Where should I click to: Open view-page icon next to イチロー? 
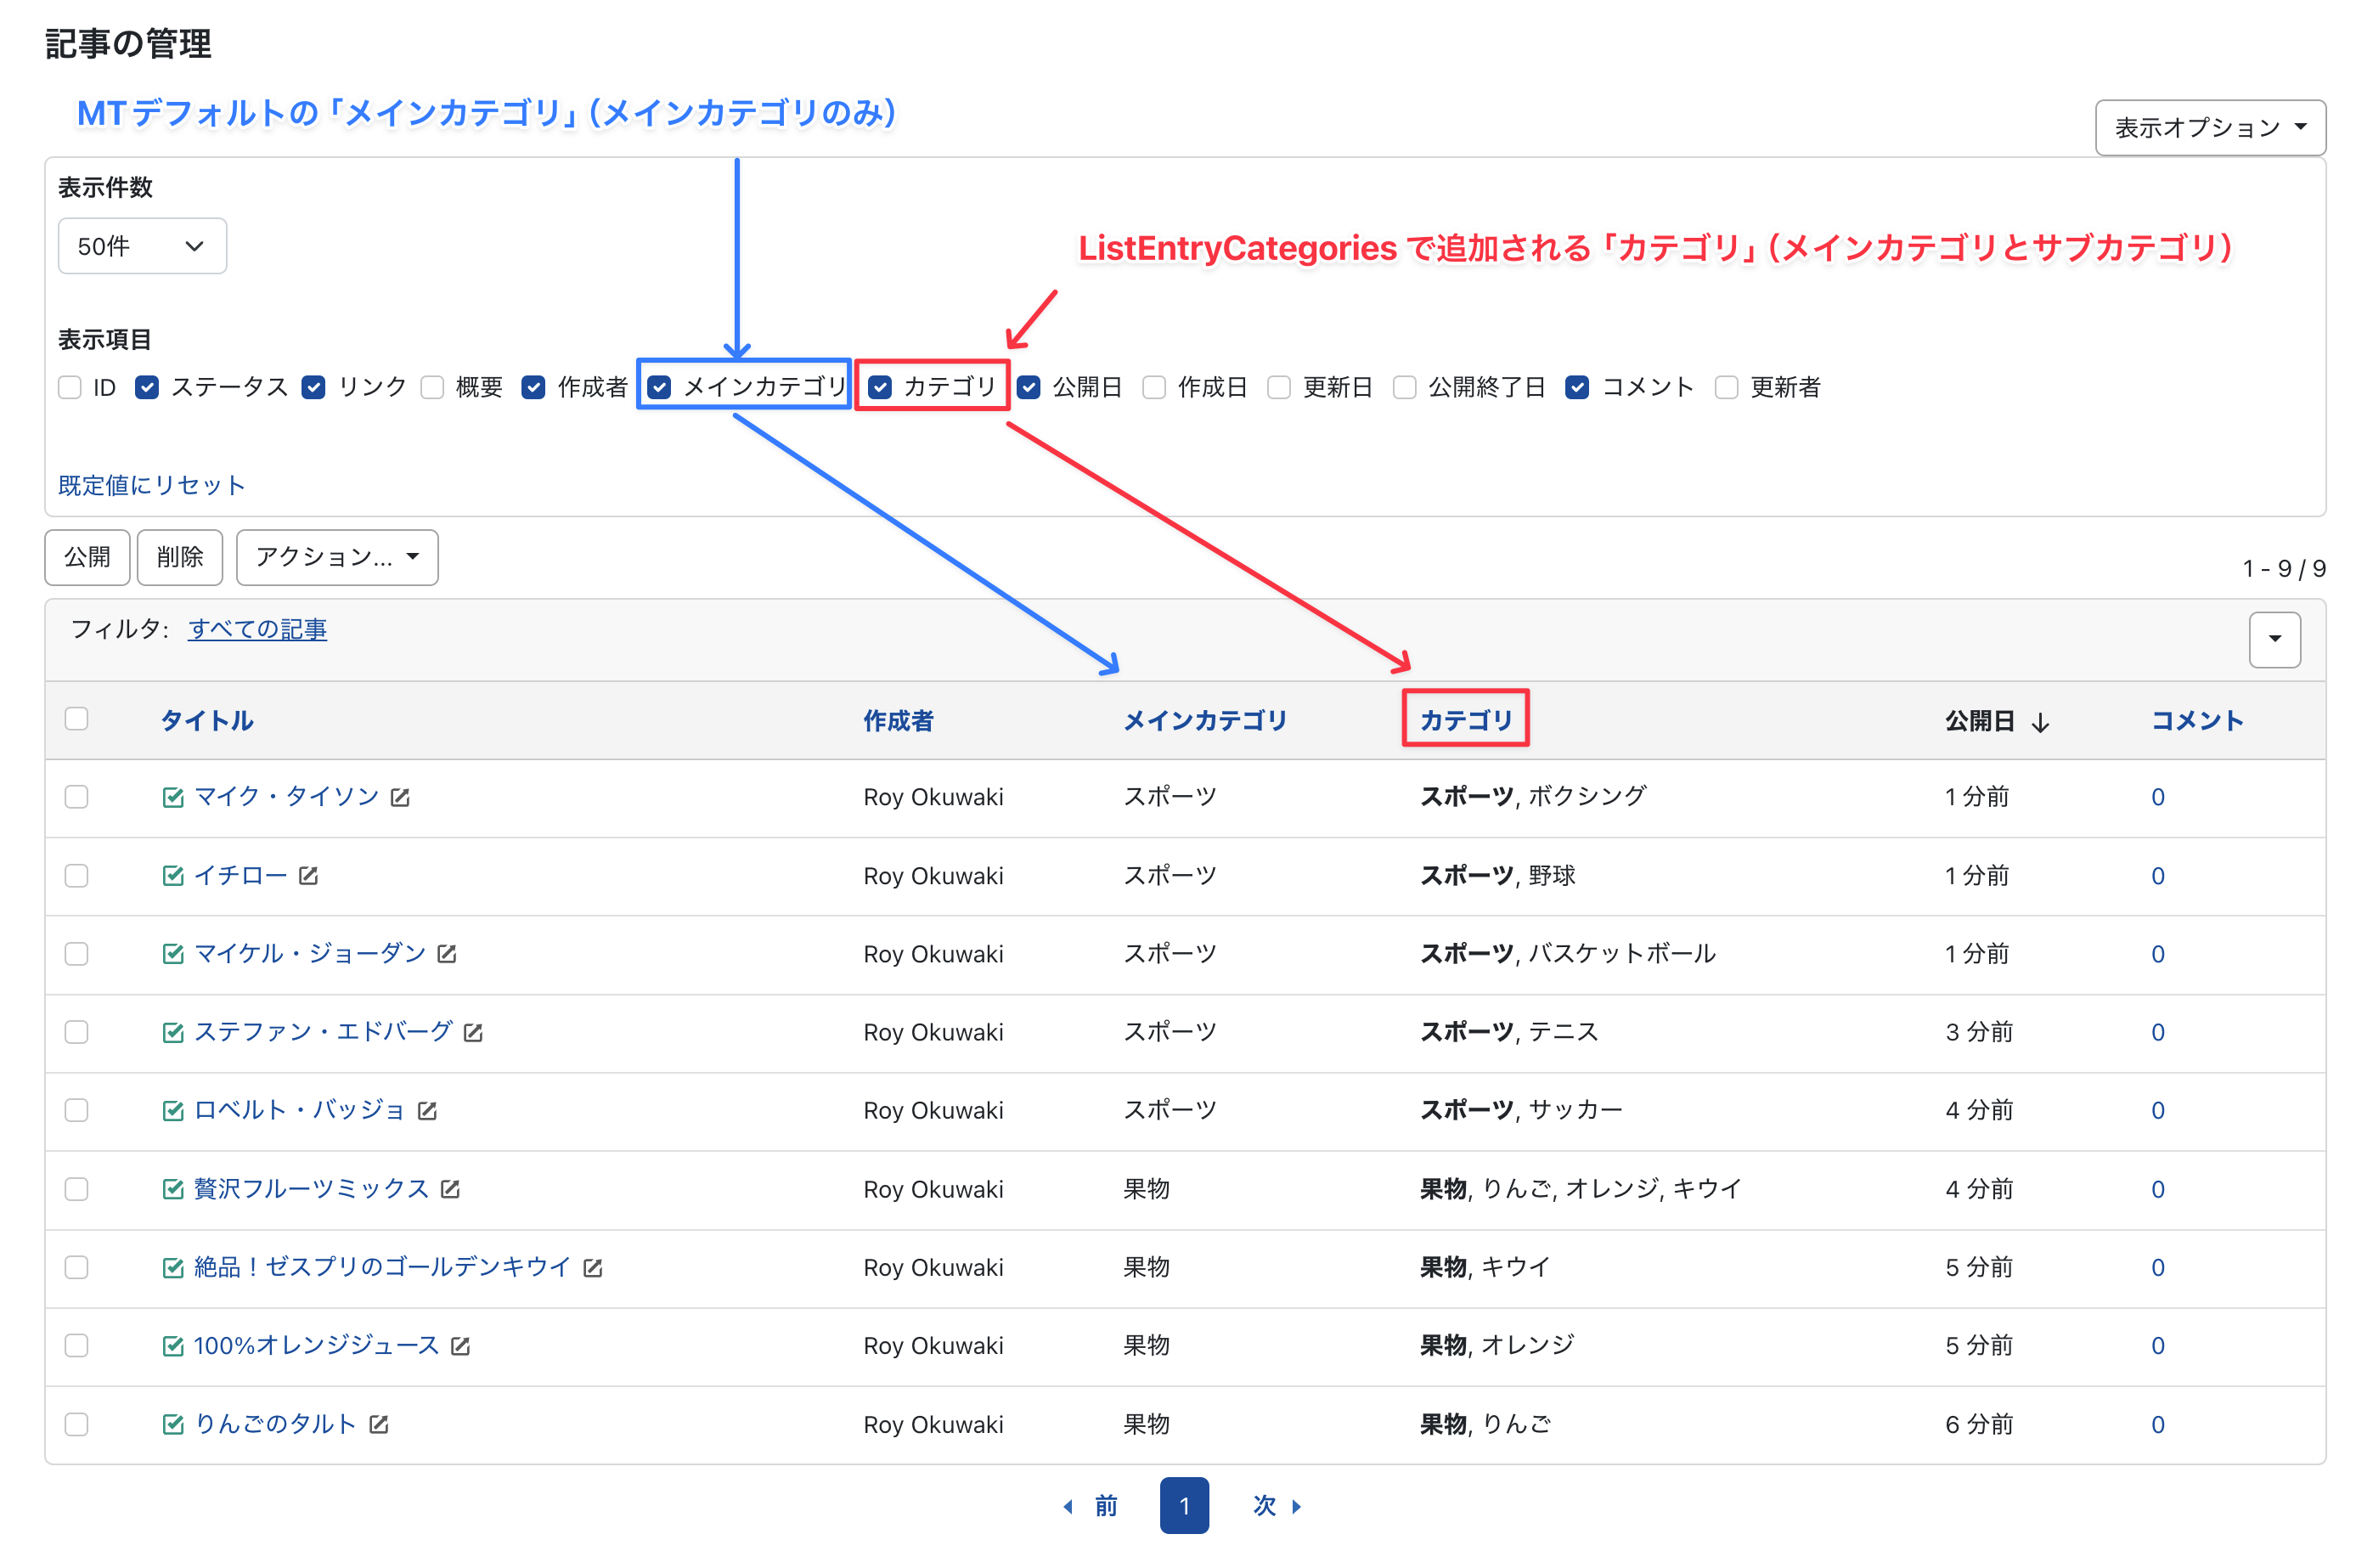point(308,876)
